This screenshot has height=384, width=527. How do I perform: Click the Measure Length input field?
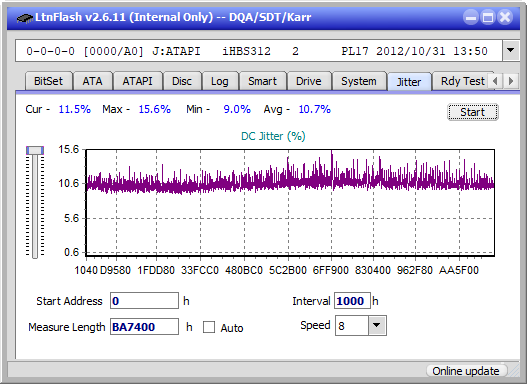point(145,327)
